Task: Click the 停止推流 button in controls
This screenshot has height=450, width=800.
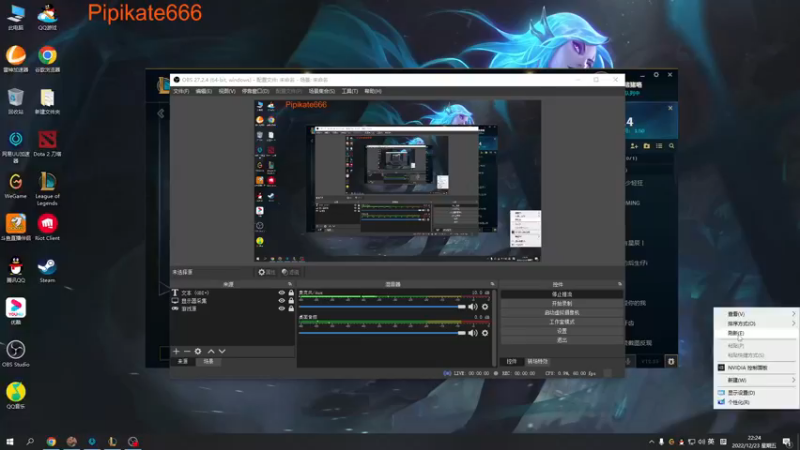Action: tap(562, 294)
